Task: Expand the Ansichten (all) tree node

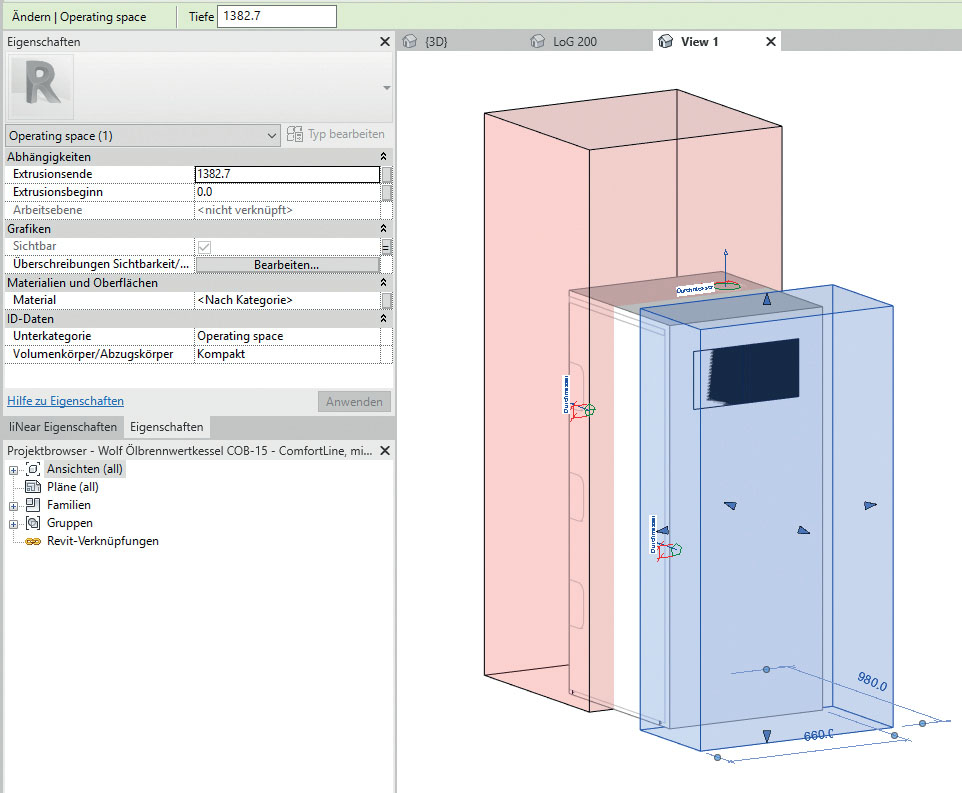Action: point(13,470)
